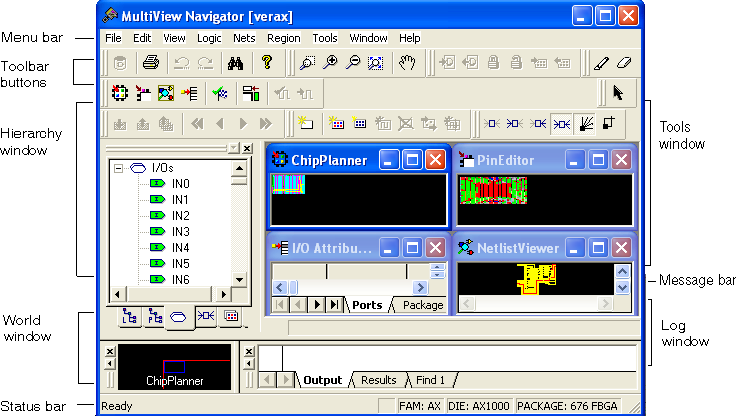The width and height of the screenshot is (736, 416).
Task: Click the lock placement icon
Action: pyautogui.click(x=493, y=62)
